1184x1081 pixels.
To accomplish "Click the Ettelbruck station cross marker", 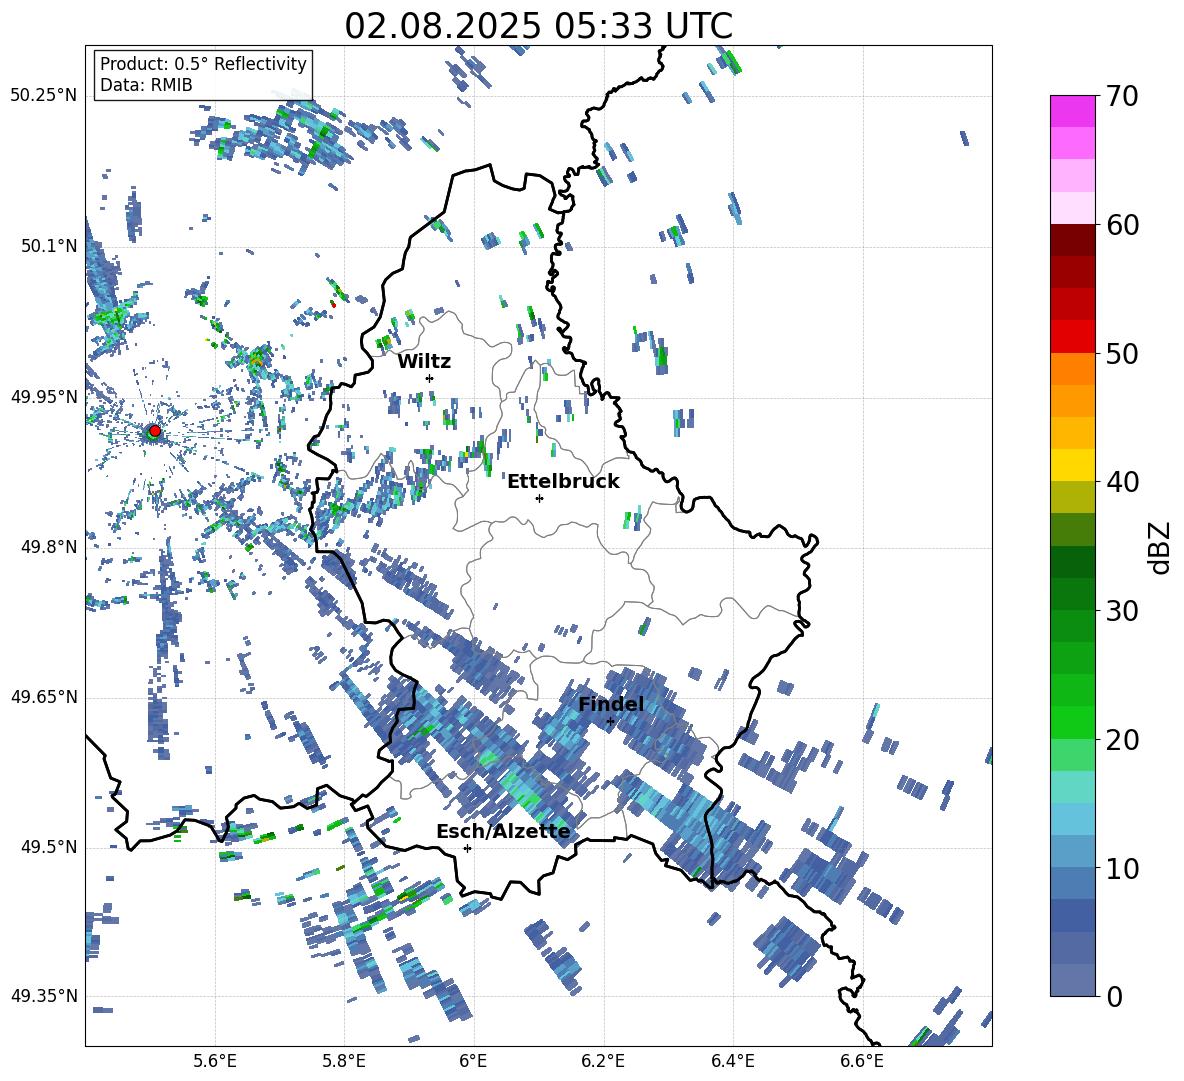I will (x=539, y=498).
